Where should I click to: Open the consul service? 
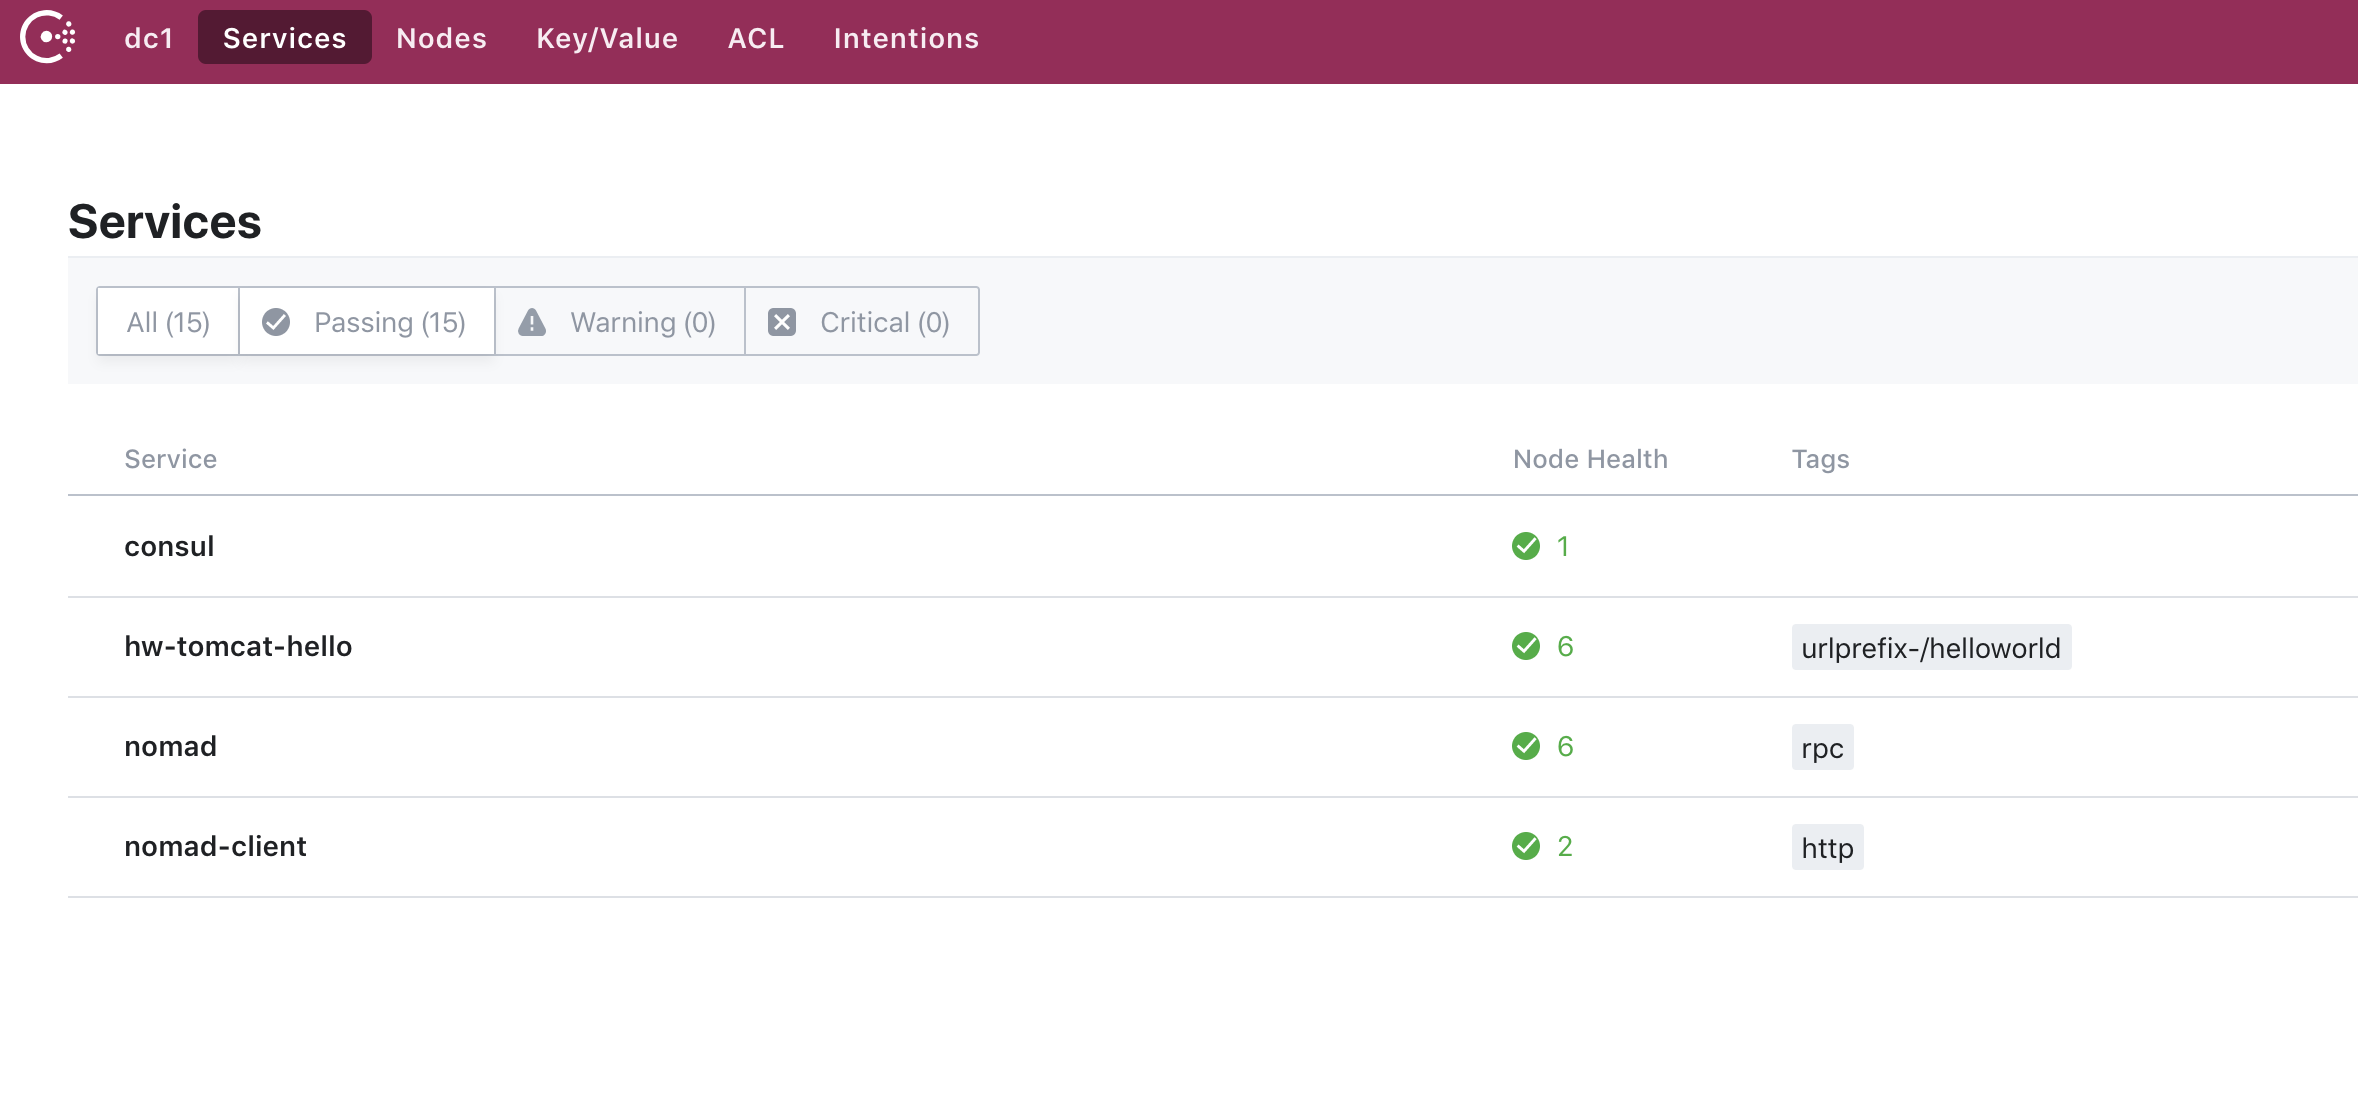point(169,546)
